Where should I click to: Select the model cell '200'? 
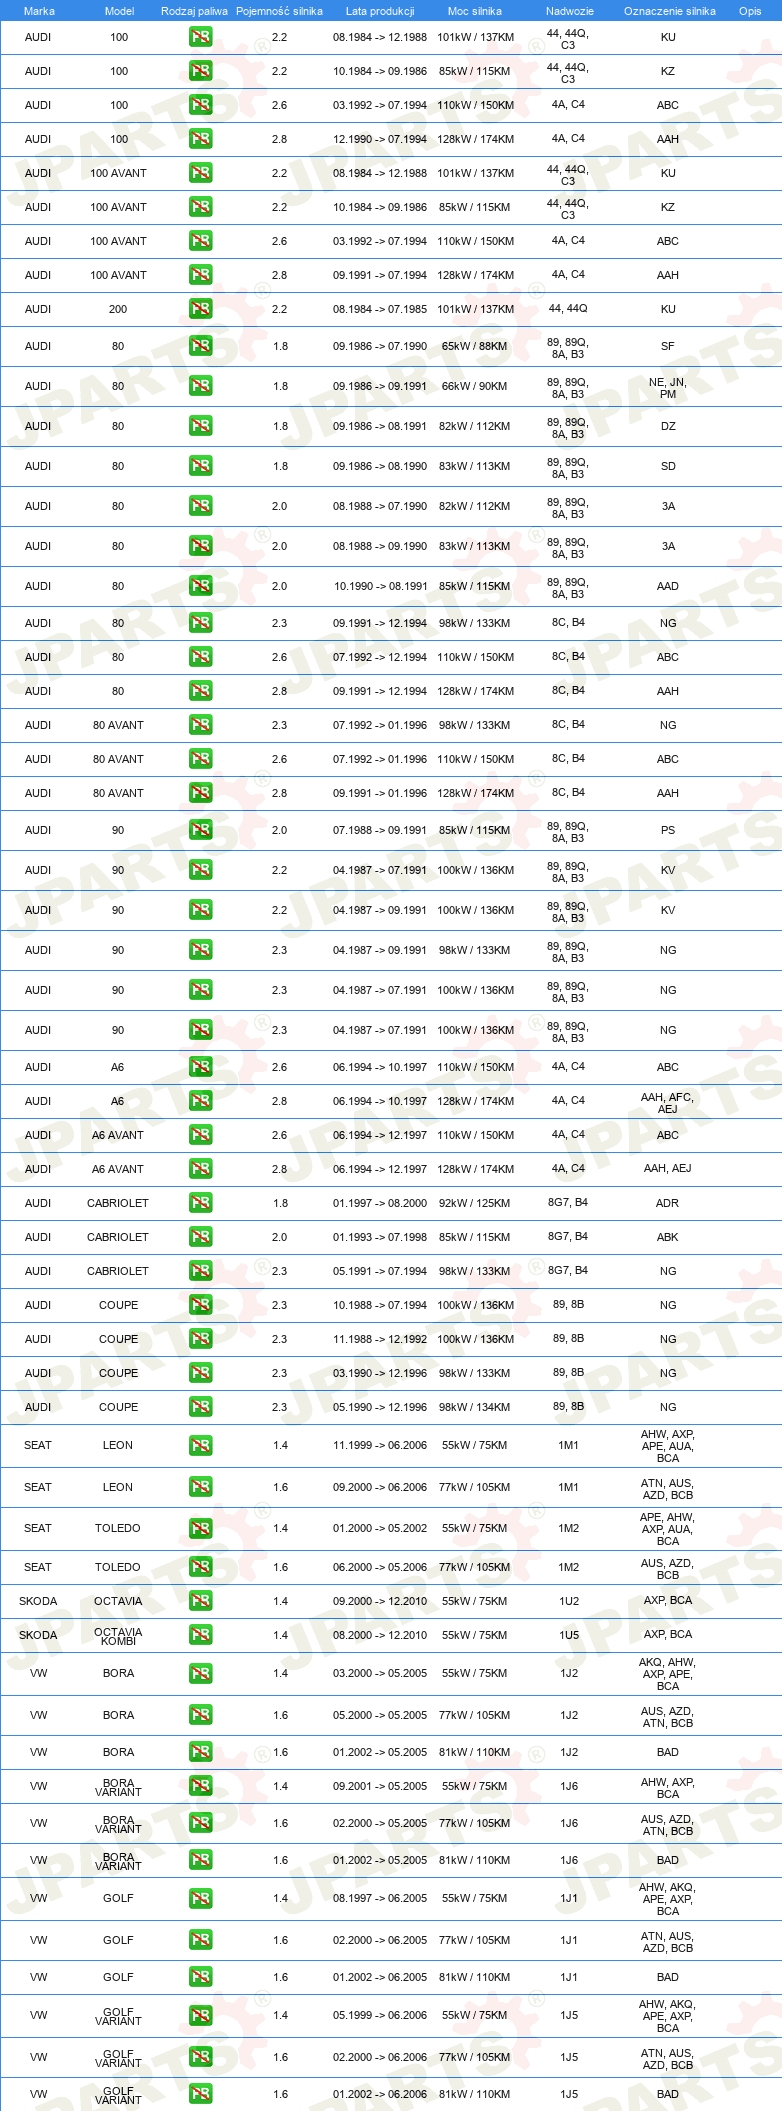[x=118, y=309]
